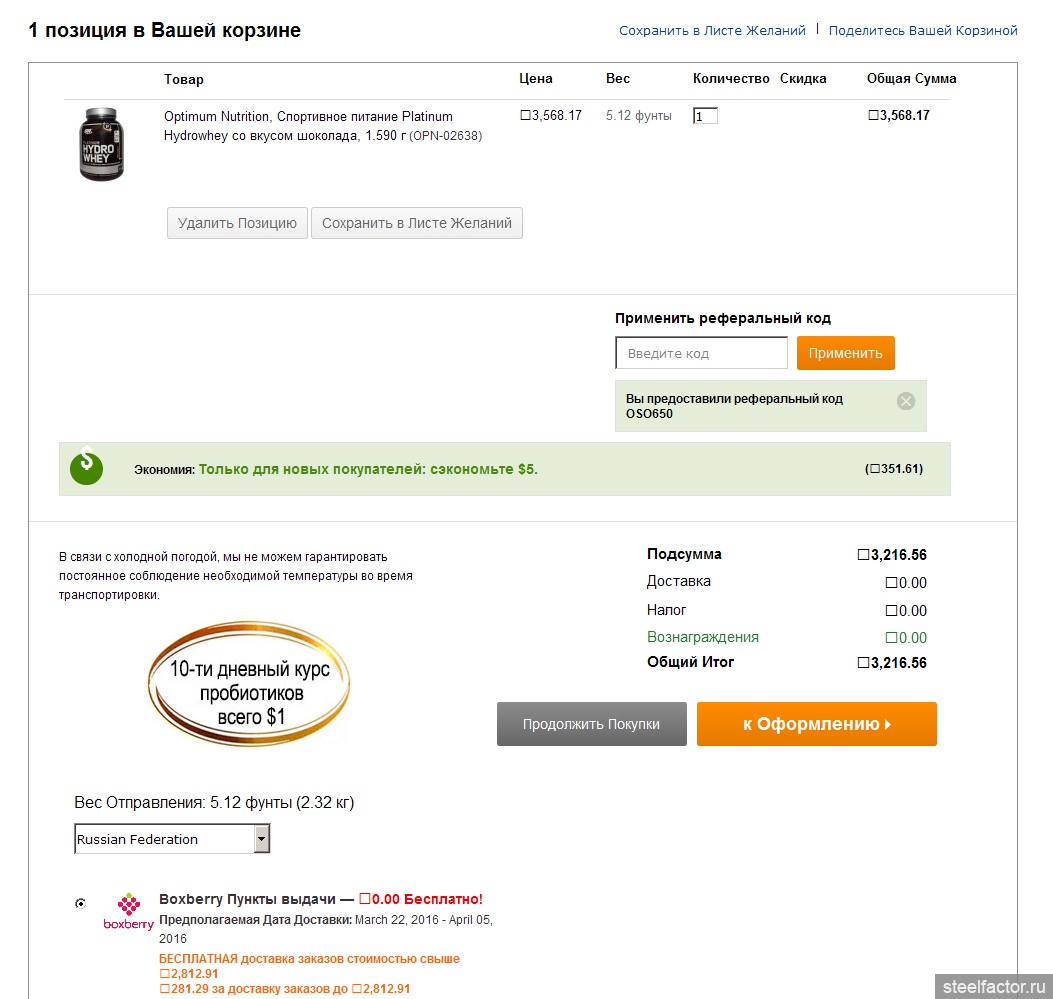This screenshot has width=1053, height=999.
Task: Click the green Вознаграждения link
Action: (x=702, y=637)
